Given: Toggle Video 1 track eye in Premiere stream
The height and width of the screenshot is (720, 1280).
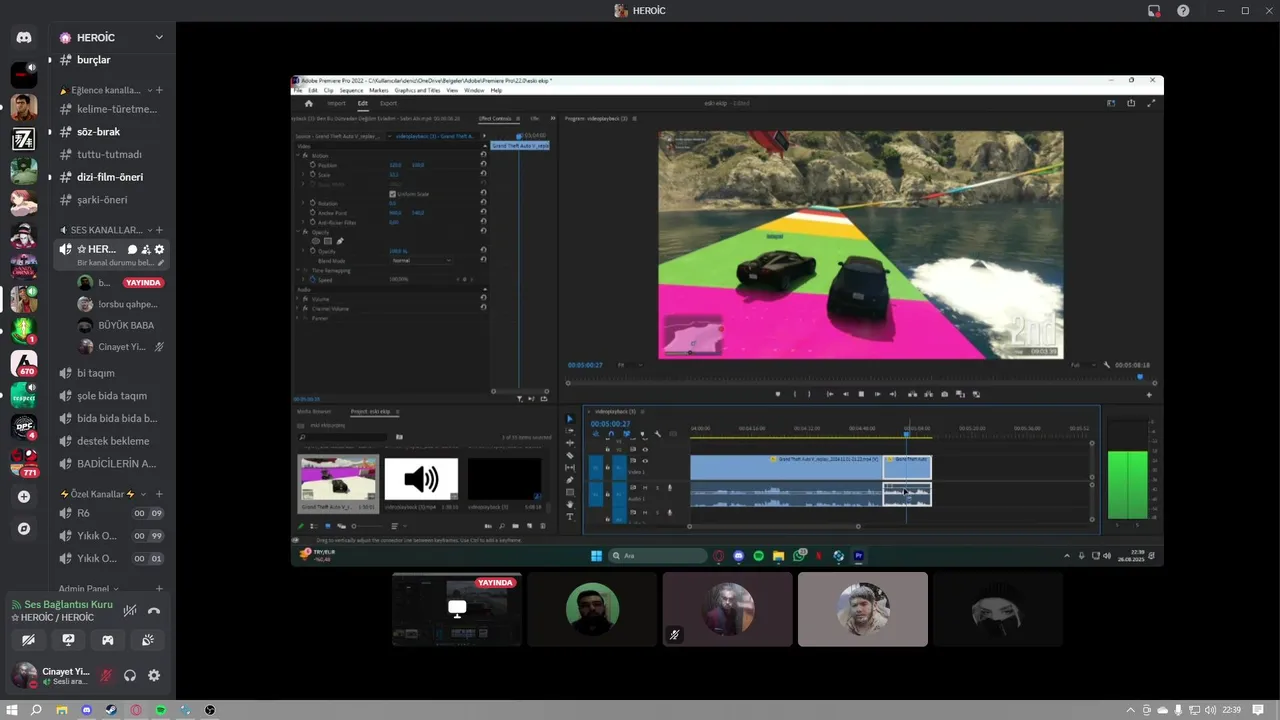Looking at the screenshot, I should pos(644,463).
